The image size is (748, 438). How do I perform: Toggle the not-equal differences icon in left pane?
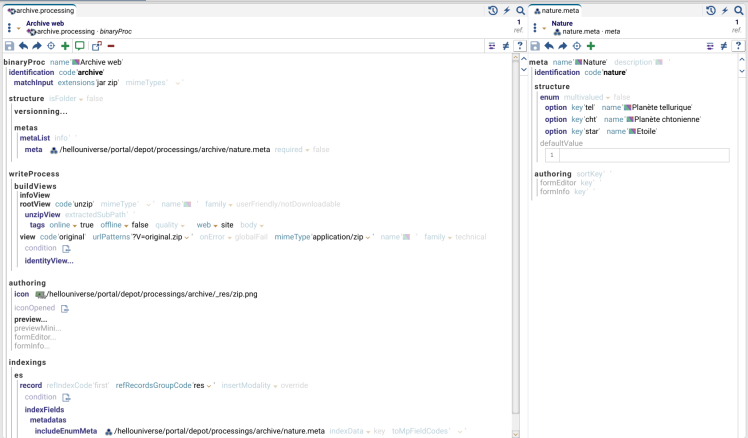(505, 46)
